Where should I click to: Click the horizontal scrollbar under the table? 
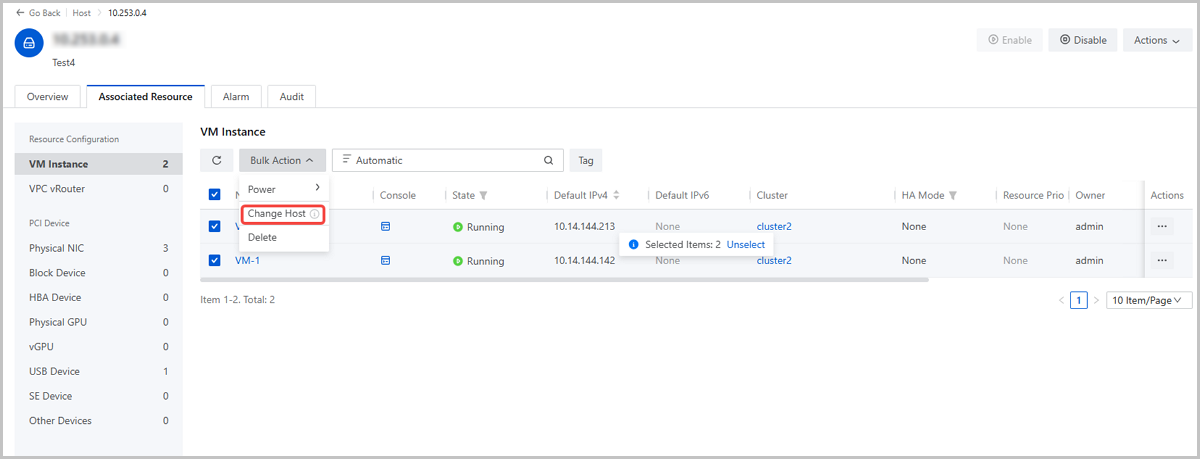tap(564, 280)
